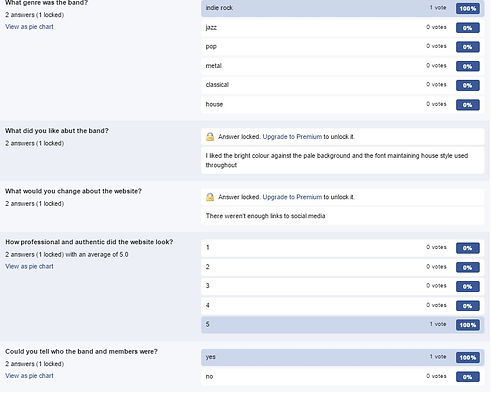The width and height of the screenshot is (491, 395).
Task: Click the 100% badge for rating 5
Action: pyautogui.click(x=468, y=325)
